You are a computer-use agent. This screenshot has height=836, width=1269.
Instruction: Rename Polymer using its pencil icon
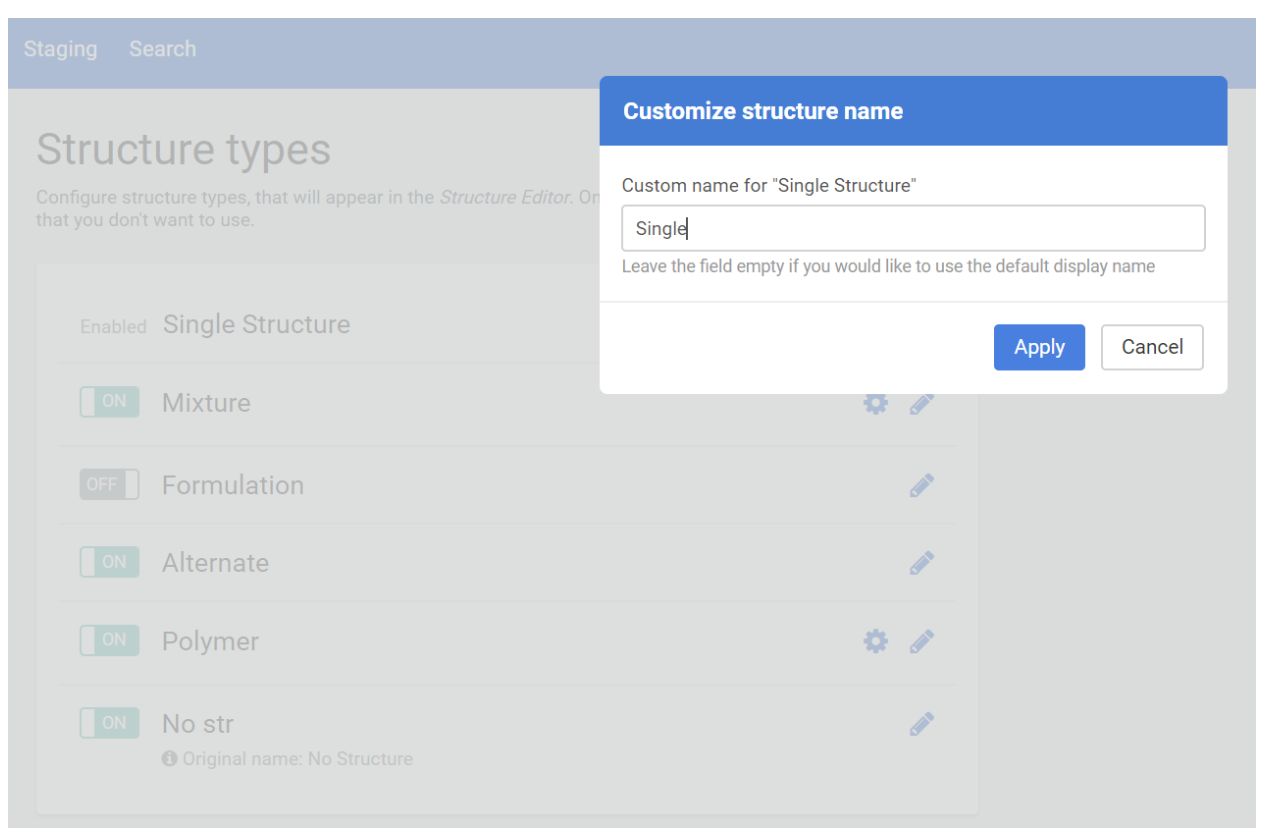tap(922, 641)
